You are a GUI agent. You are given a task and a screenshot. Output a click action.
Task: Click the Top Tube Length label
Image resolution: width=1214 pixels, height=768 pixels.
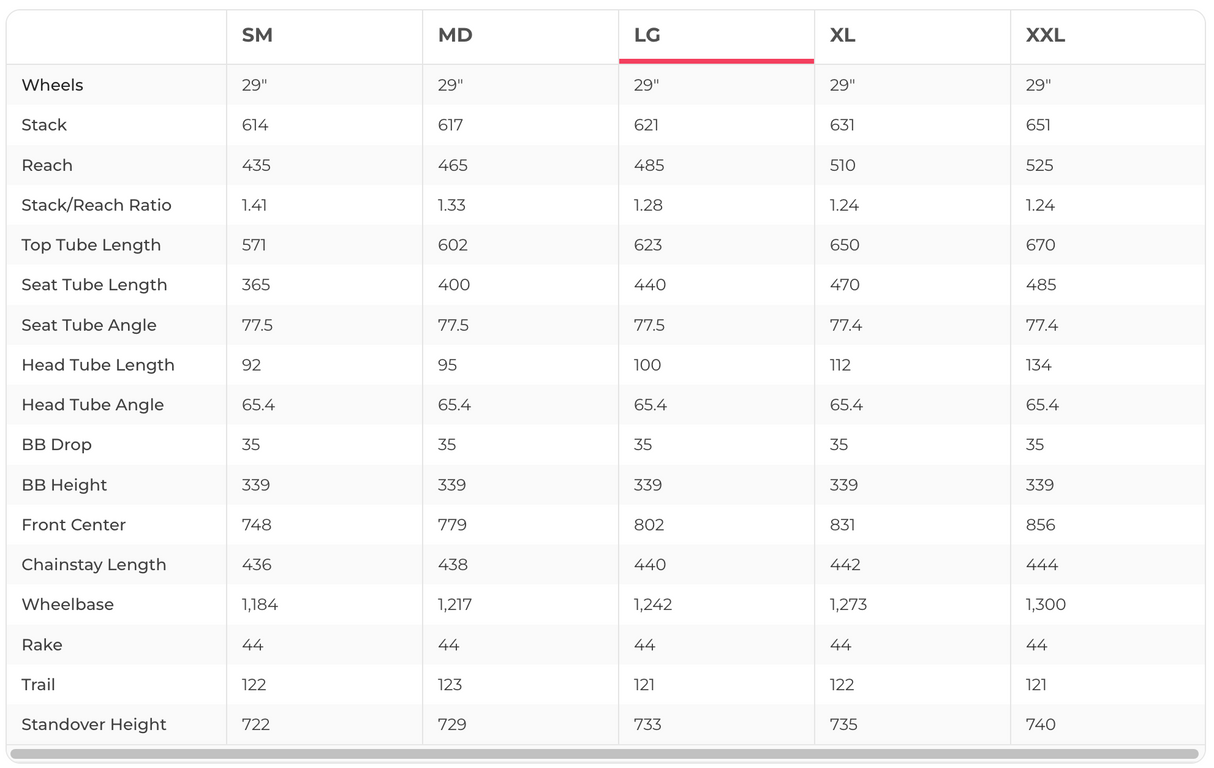pyautogui.click(x=91, y=245)
